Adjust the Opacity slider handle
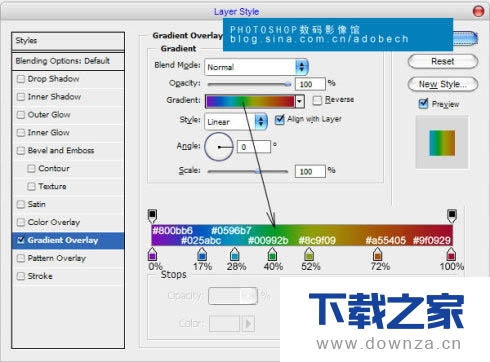Viewport: 490px width, 362px height. (288, 84)
